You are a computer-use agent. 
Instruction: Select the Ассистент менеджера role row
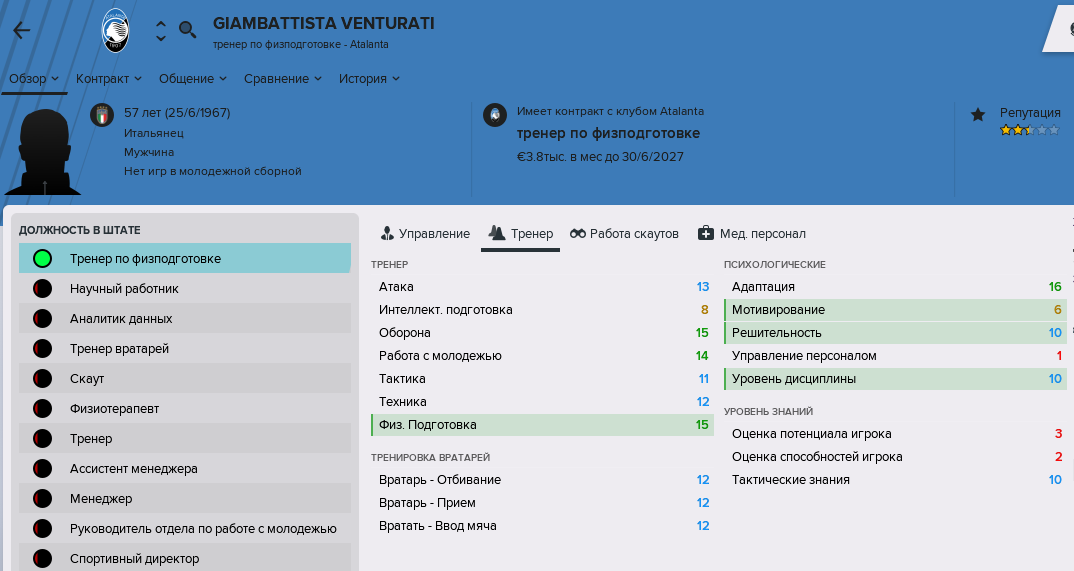185,469
